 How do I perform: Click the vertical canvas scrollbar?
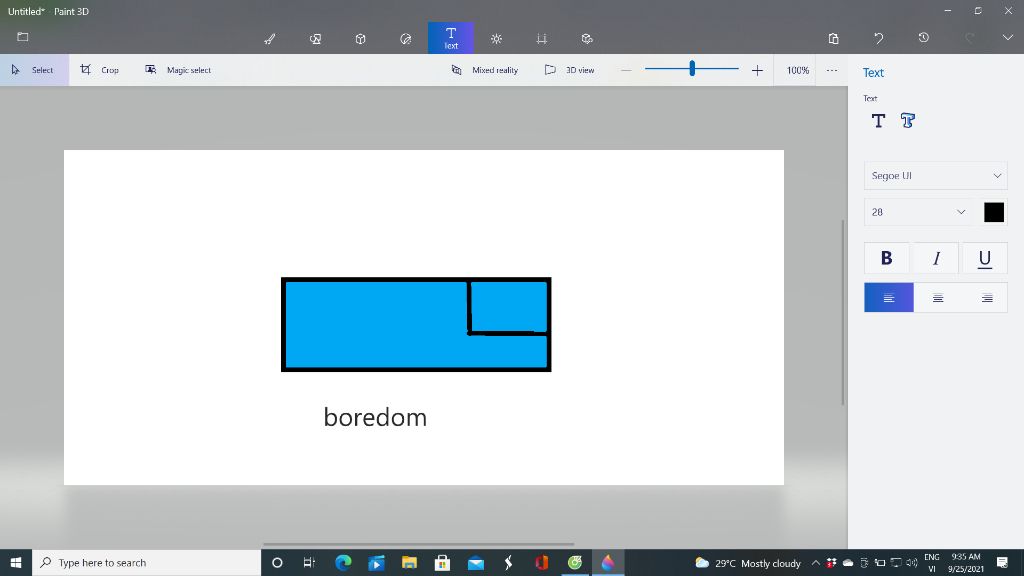(842, 312)
